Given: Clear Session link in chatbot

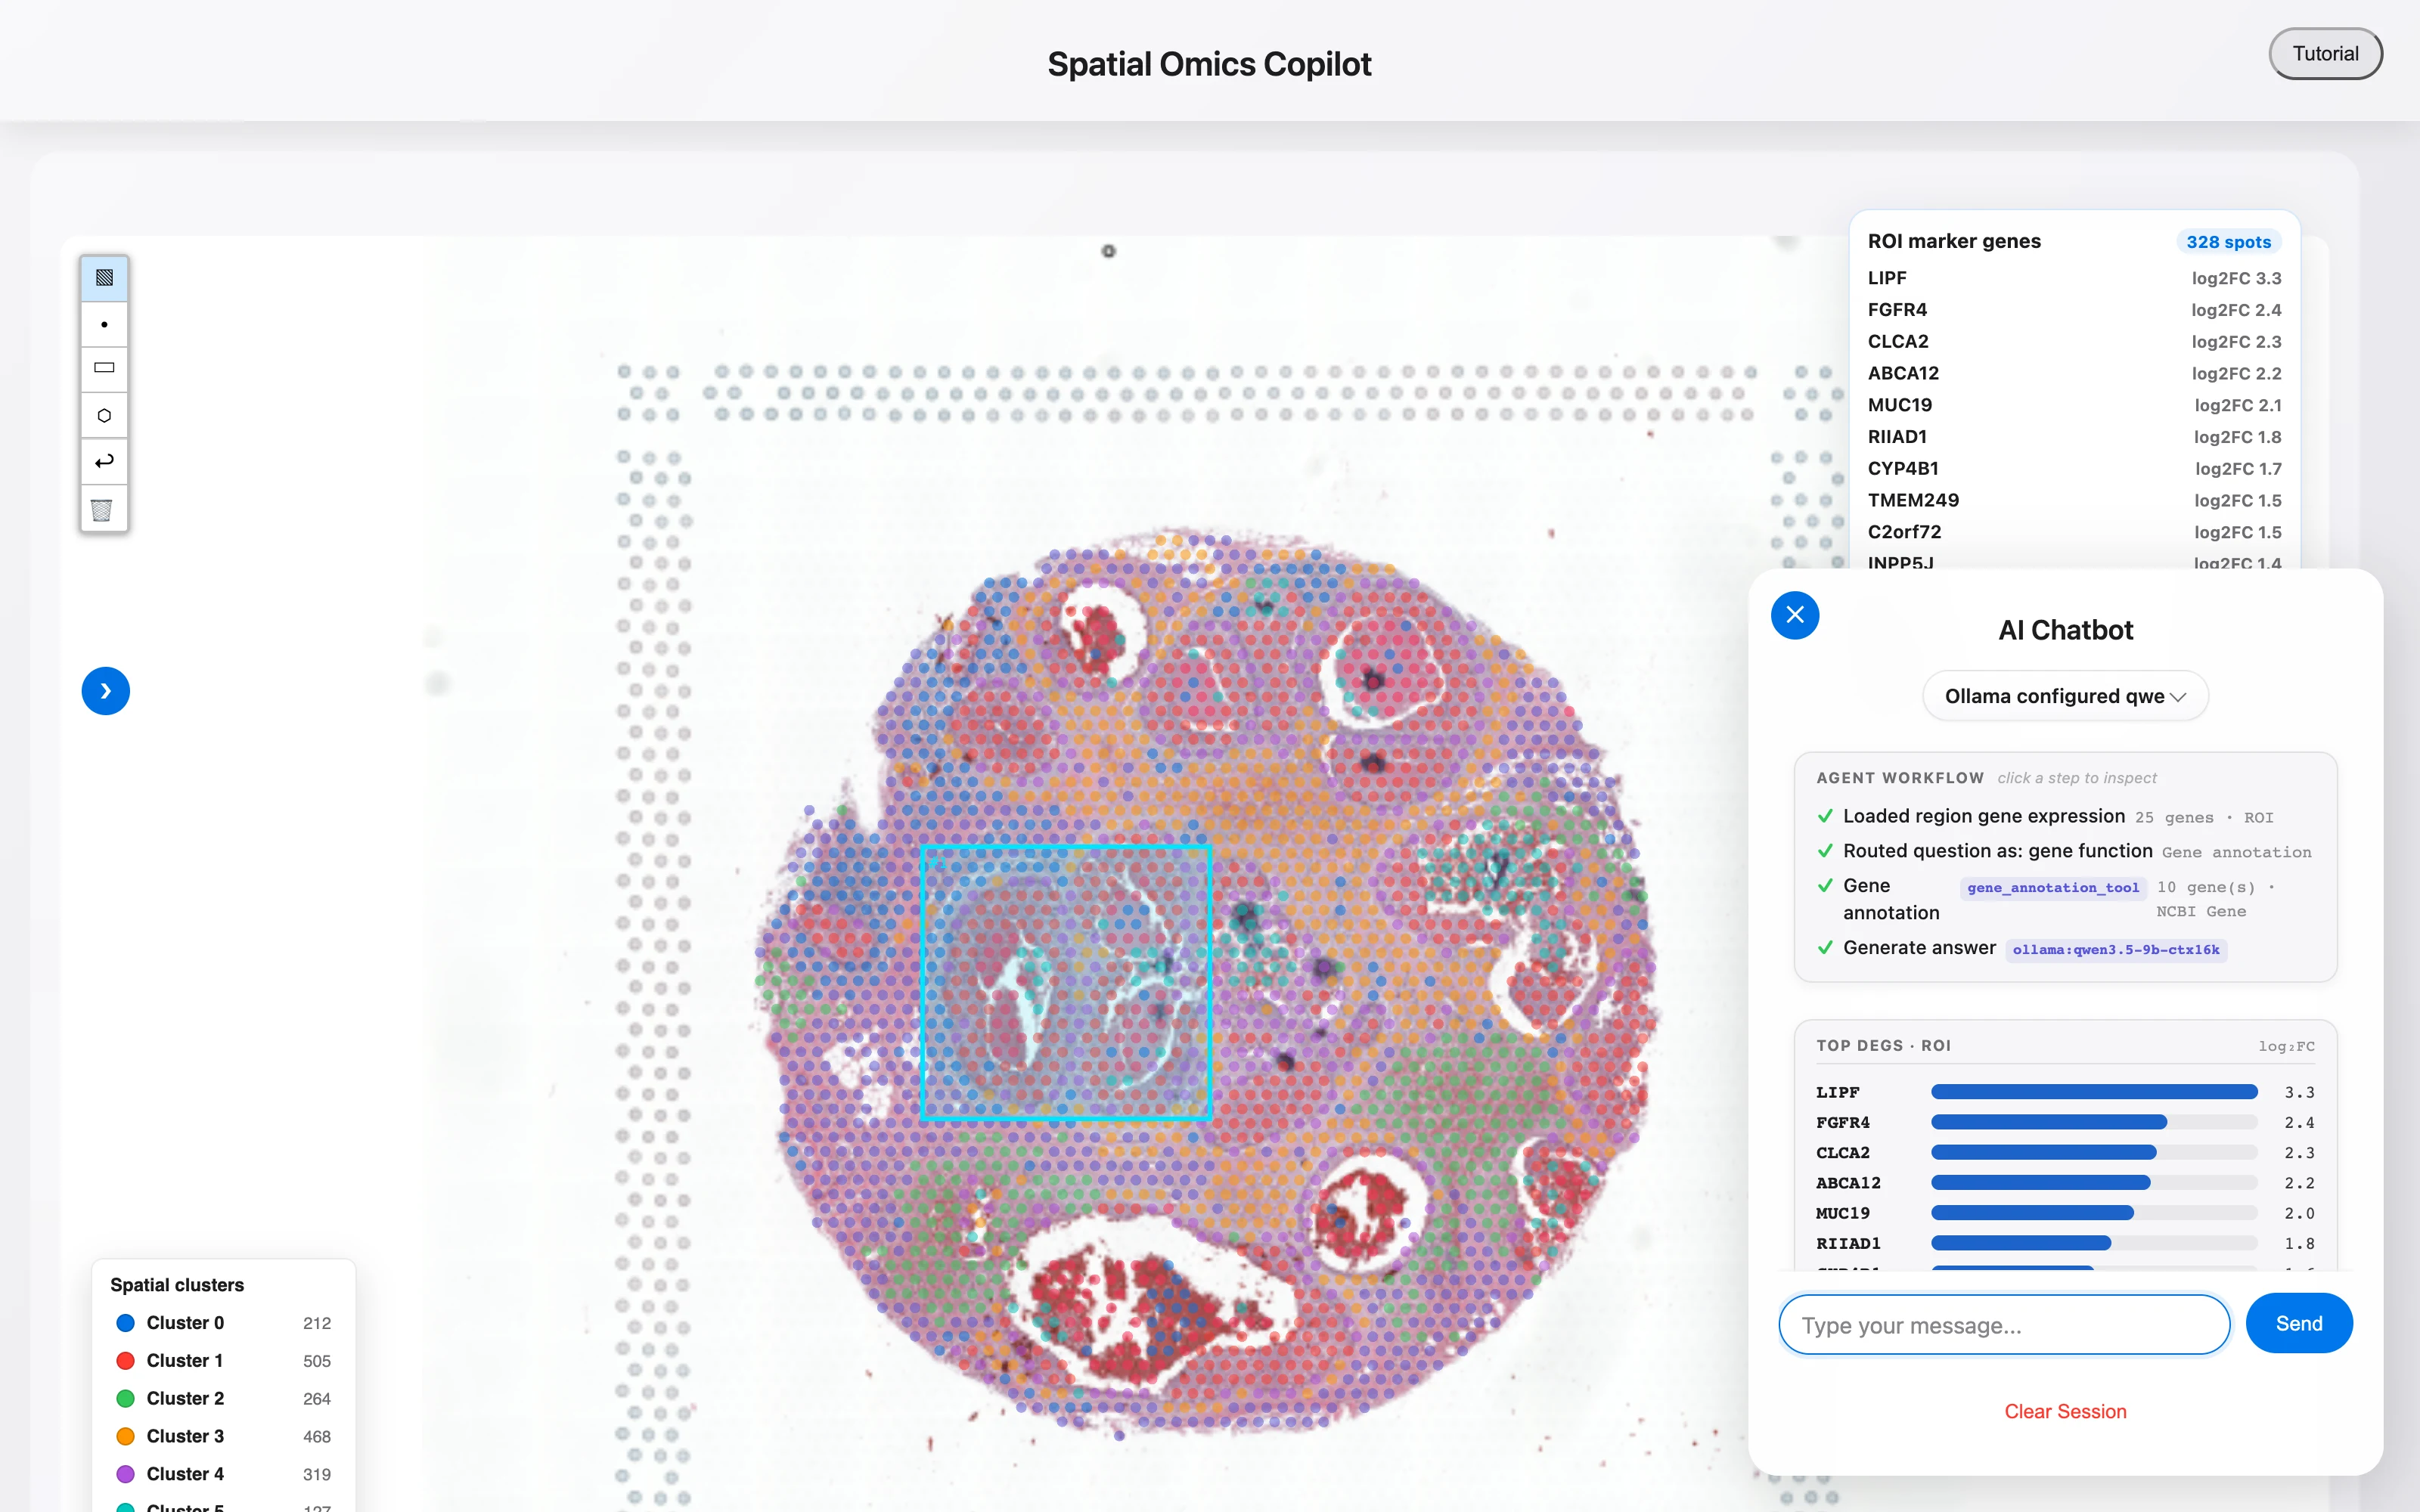Looking at the screenshot, I should (x=2065, y=1411).
